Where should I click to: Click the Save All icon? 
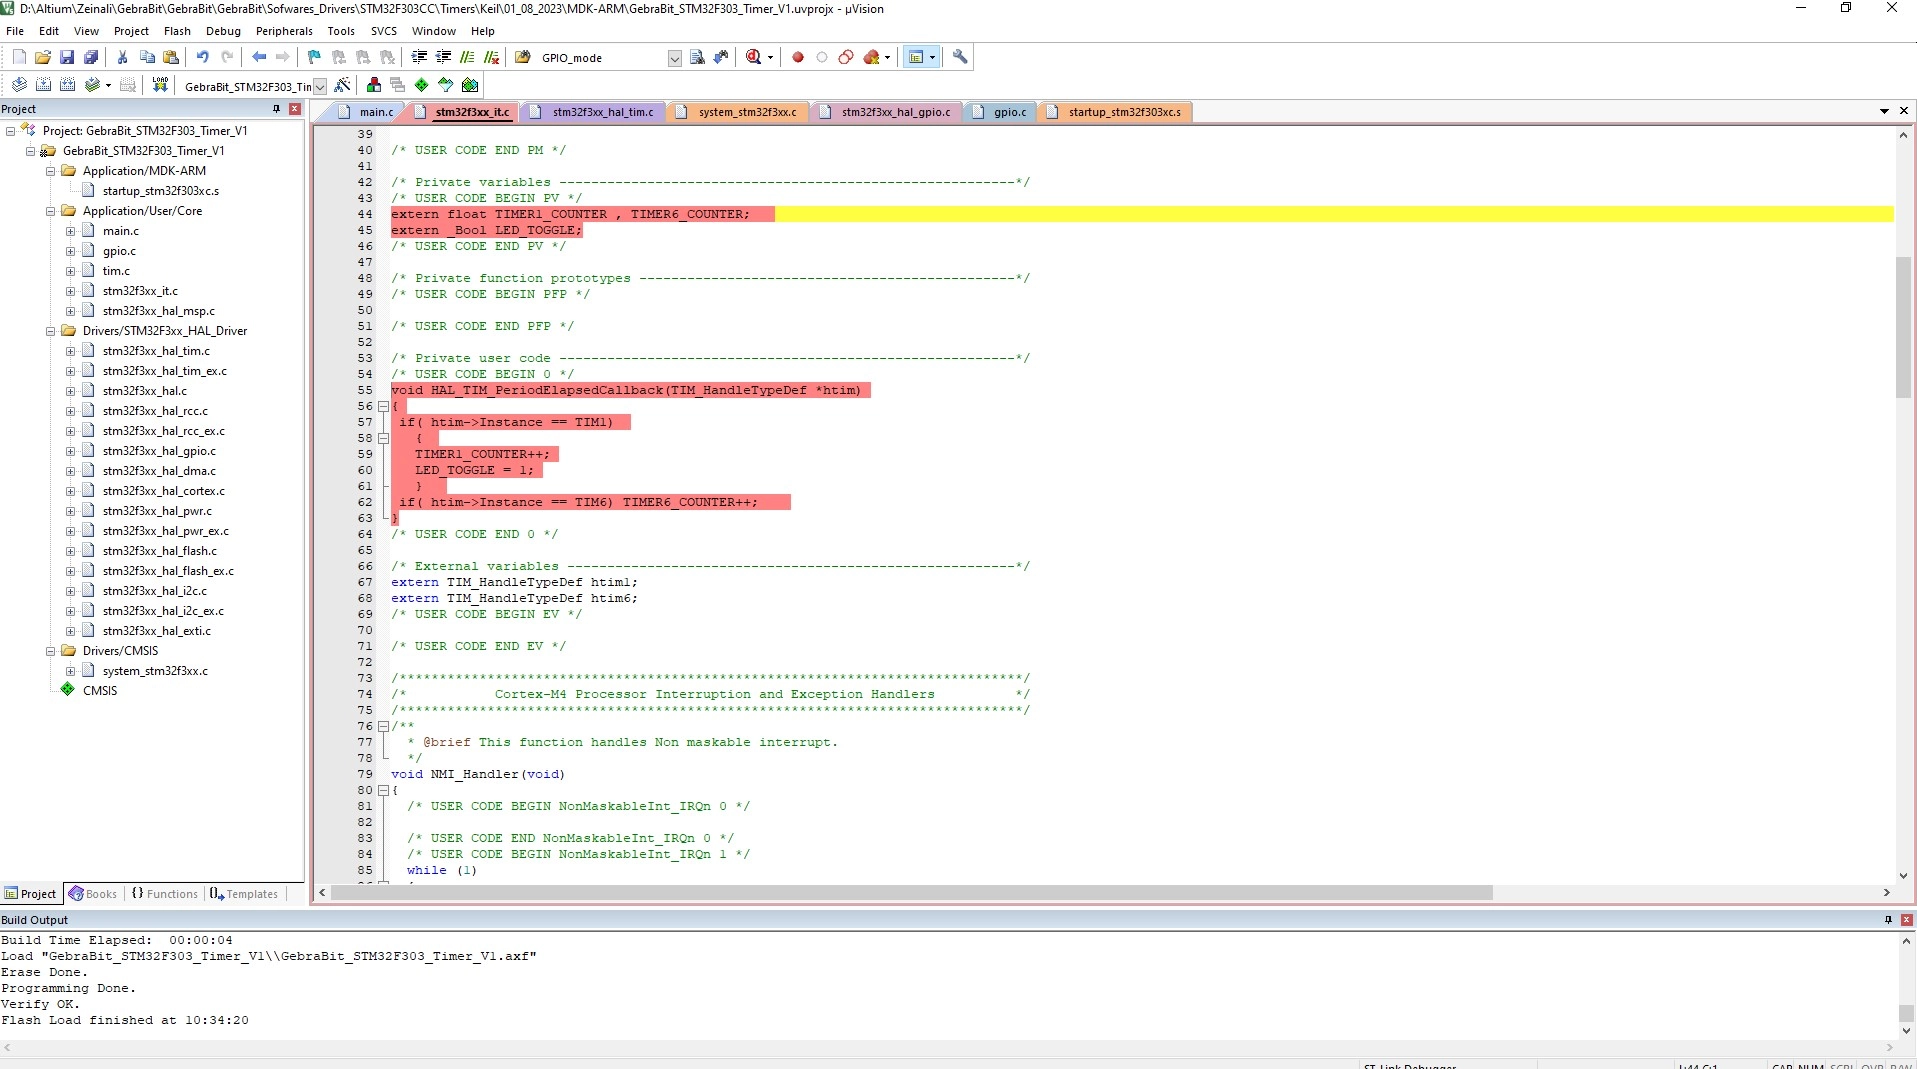pos(91,57)
